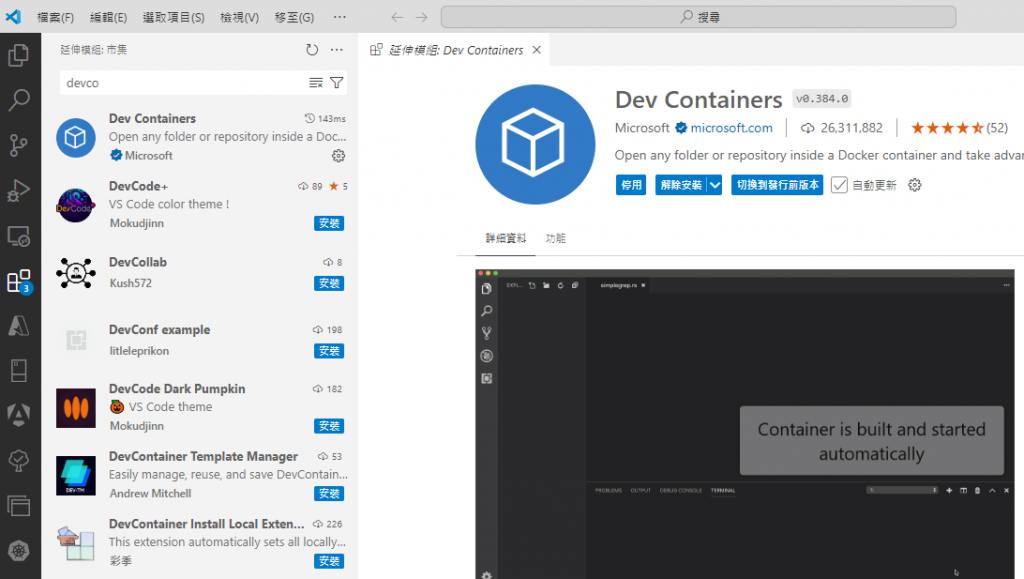Open the tree-shaped icon in activity bar
This screenshot has width=1024, height=579.
(18, 461)
